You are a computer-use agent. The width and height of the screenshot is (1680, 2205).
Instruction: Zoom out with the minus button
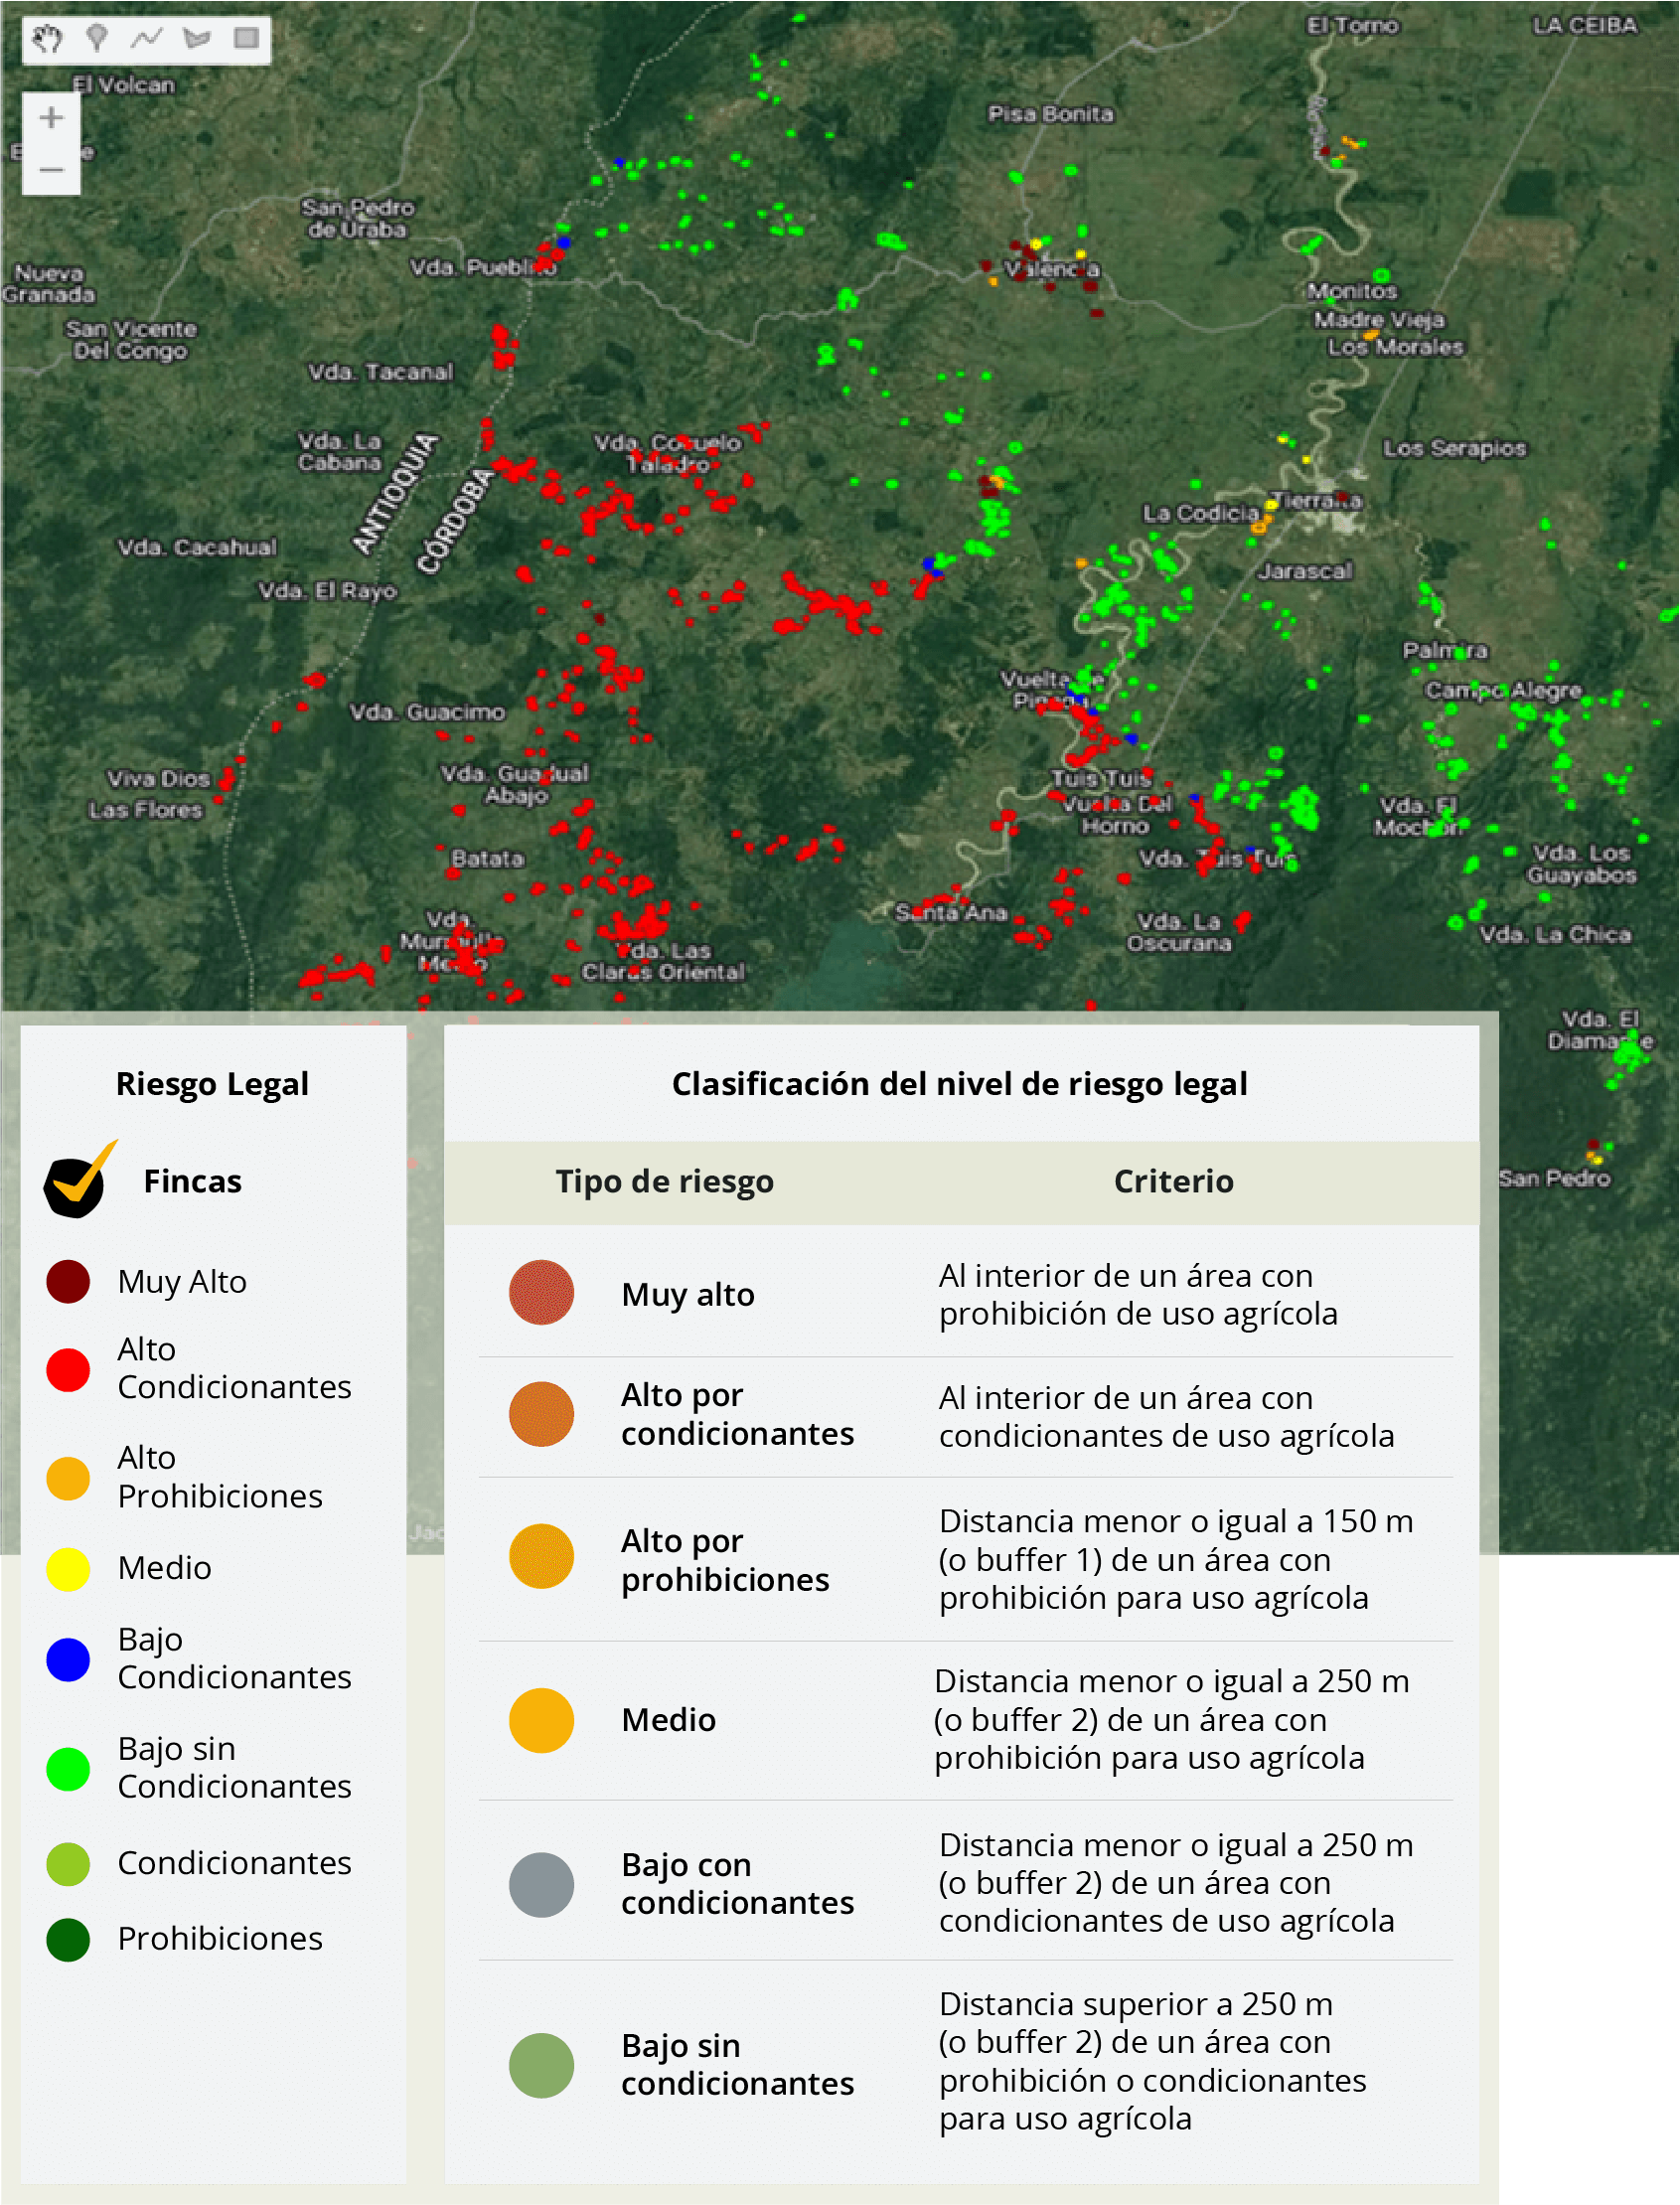[51, 169]
